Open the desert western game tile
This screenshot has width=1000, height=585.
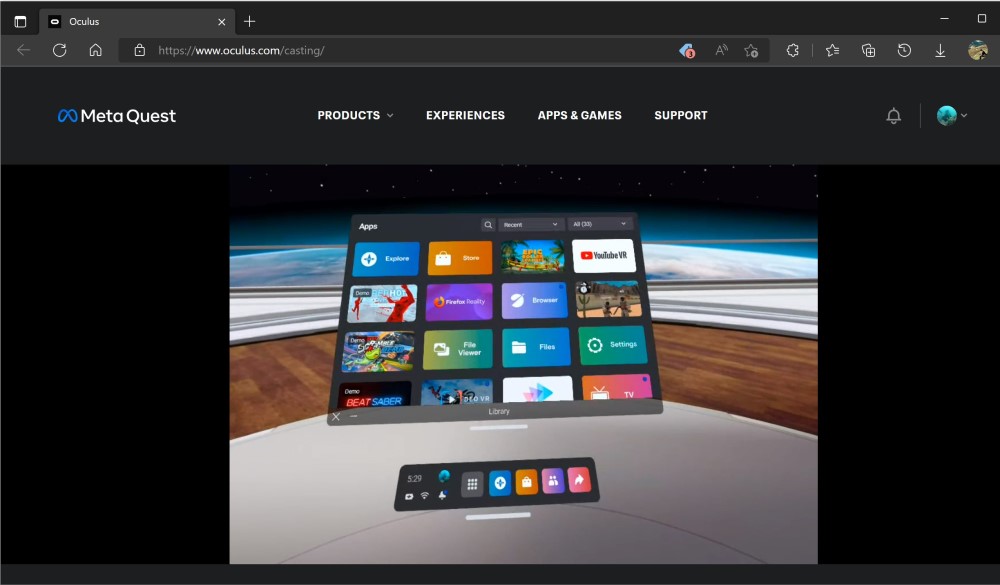tap(608, 299)
